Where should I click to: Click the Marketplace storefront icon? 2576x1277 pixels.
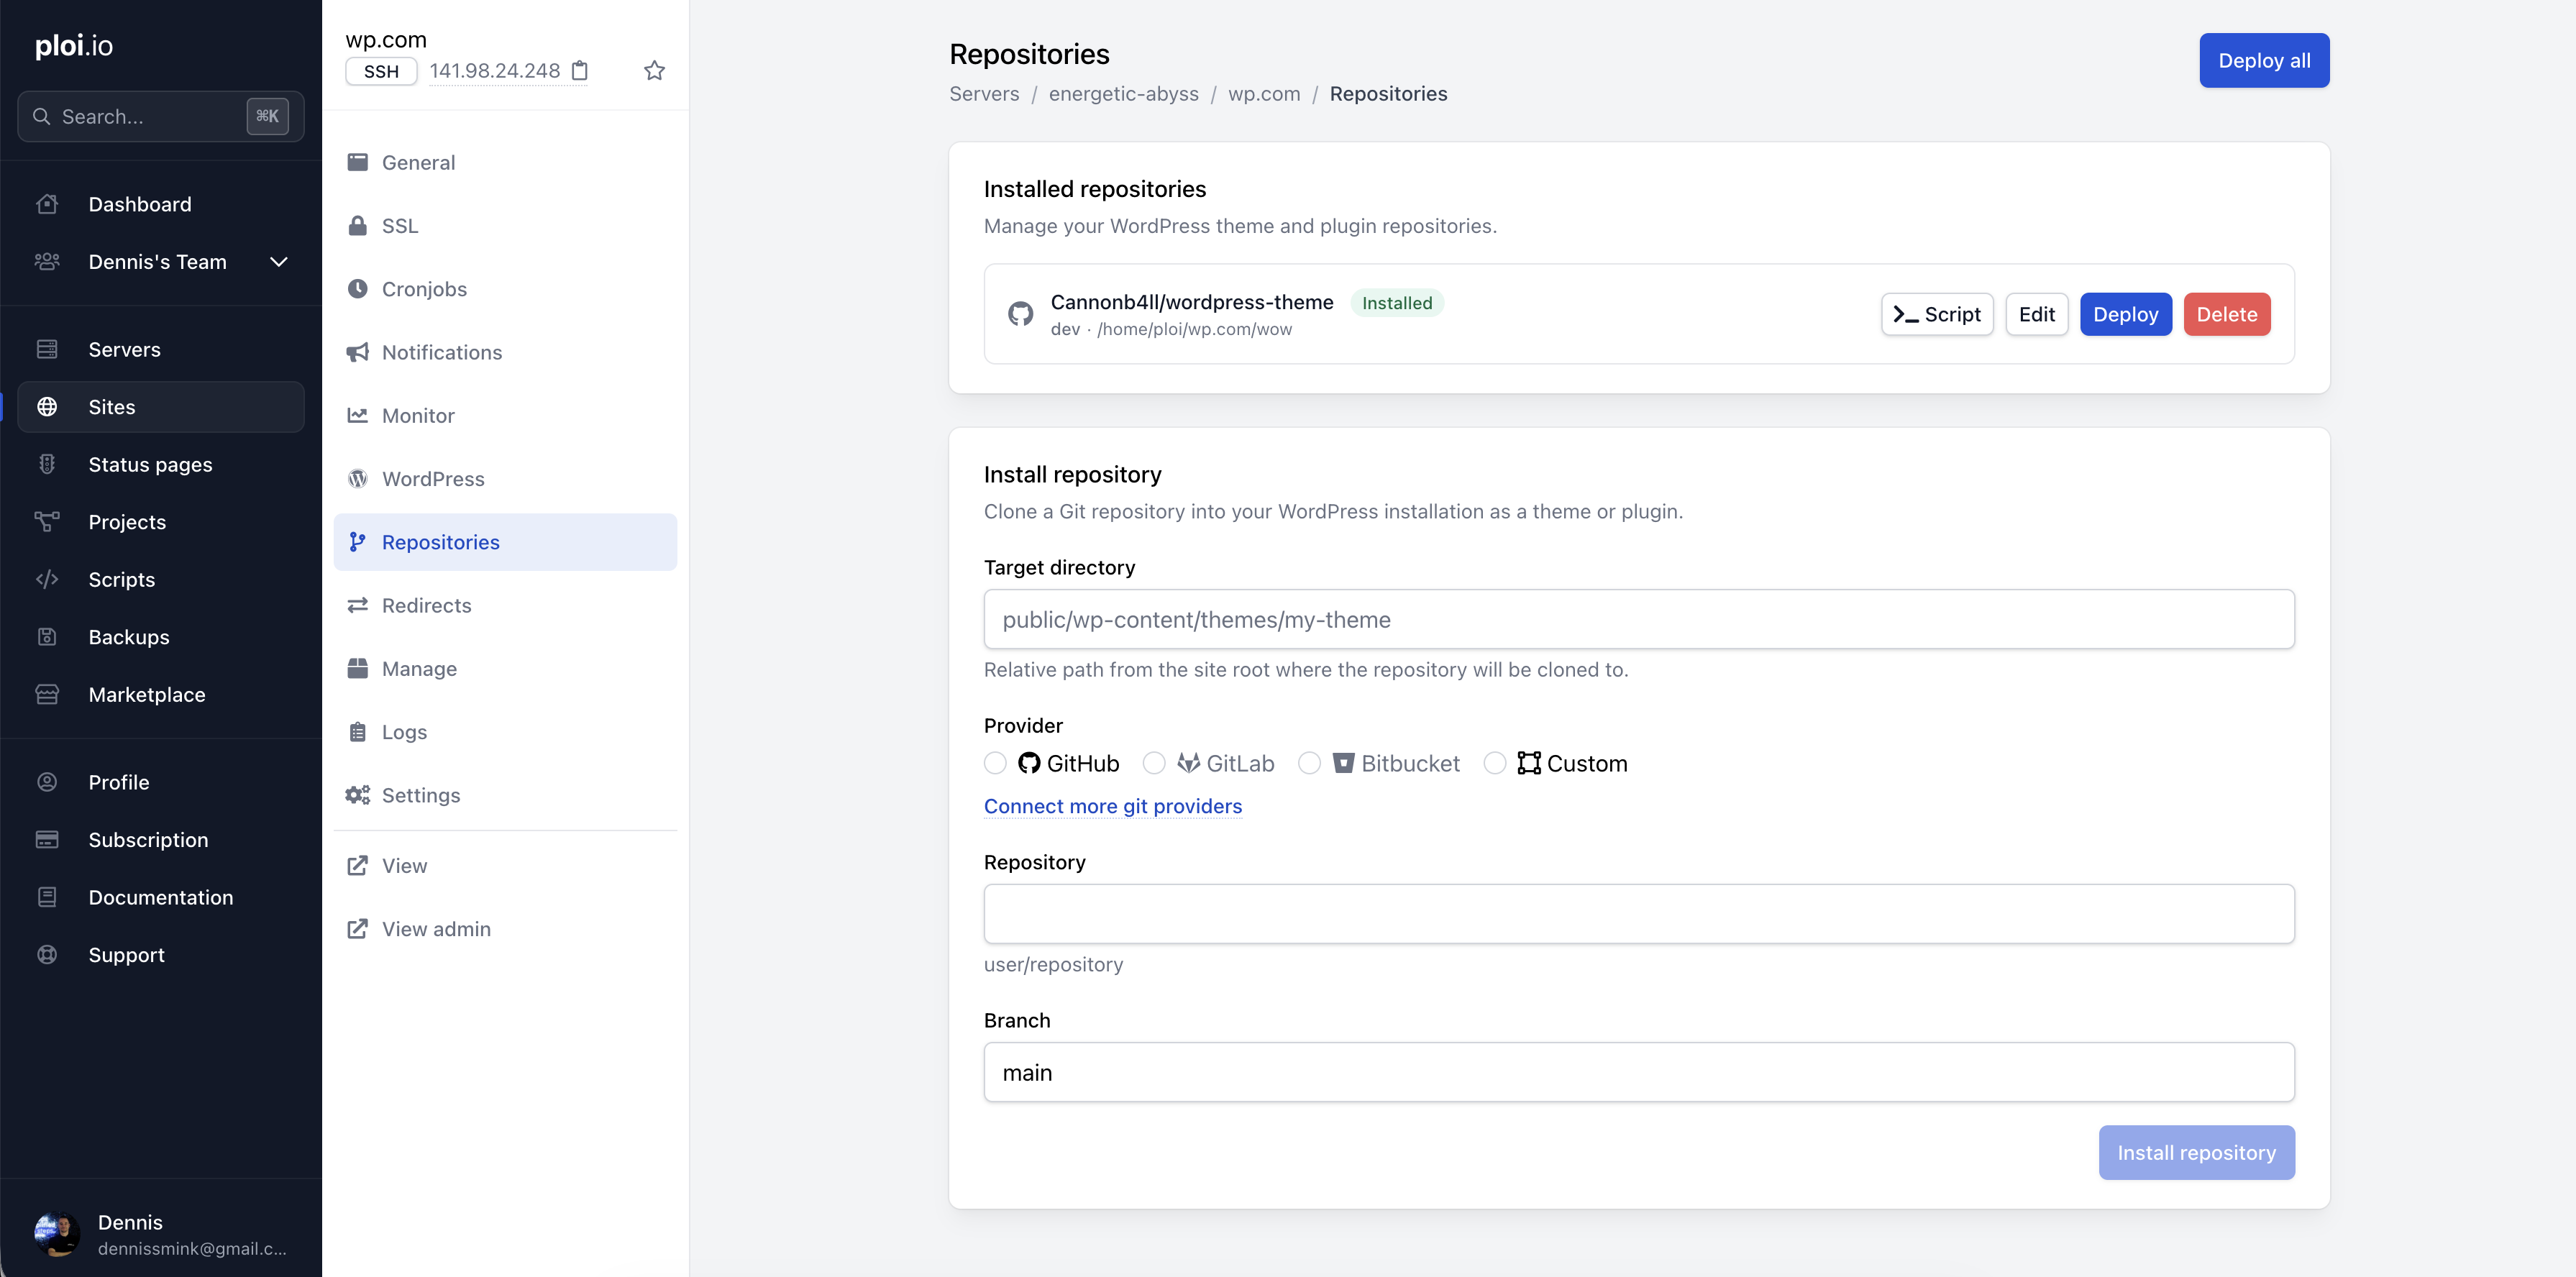point(47,695)
